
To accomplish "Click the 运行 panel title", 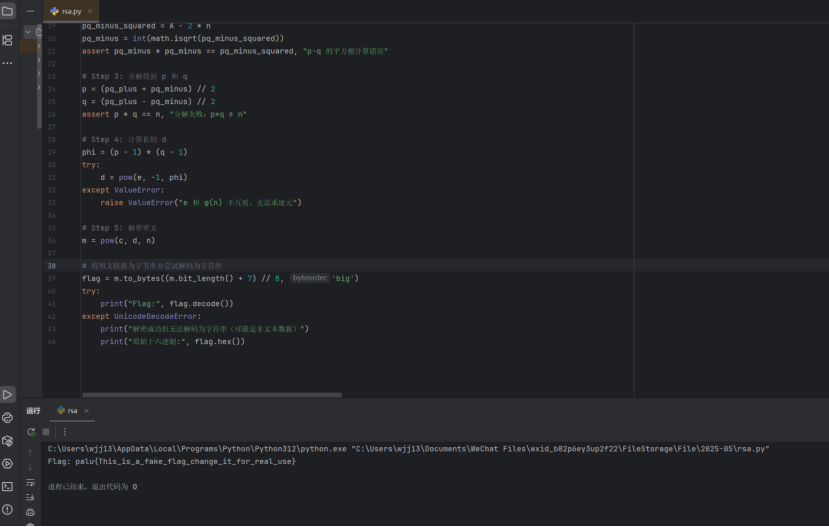I will [x=33, y=411].
